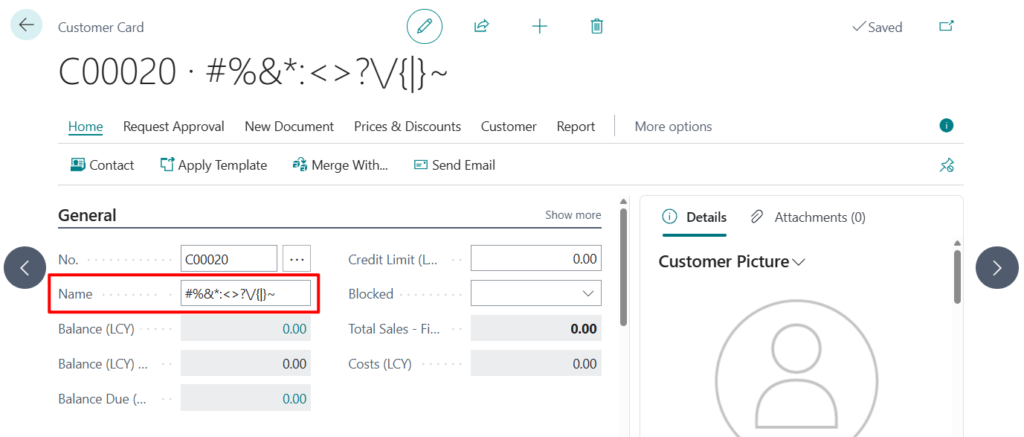Expand the Customer Picture chevron
The image size is (1024, 437).
tap(798, 262)
